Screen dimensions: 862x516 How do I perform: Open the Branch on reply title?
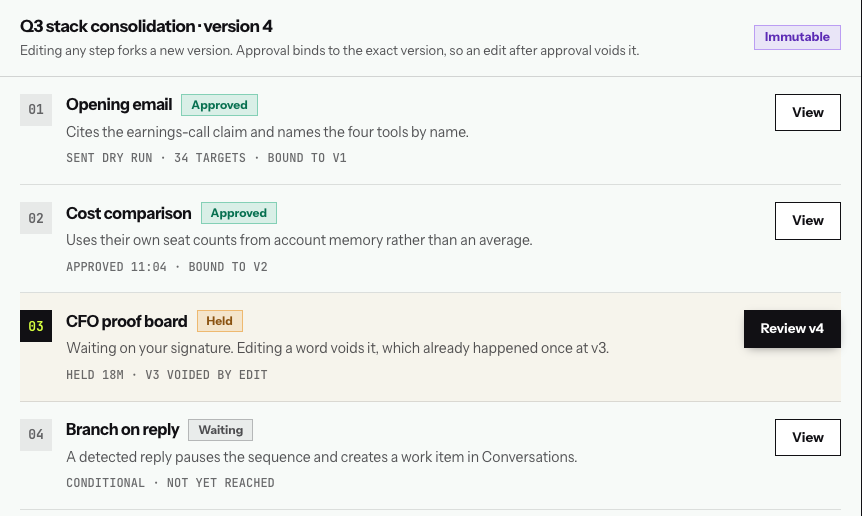tap(123, 430)
